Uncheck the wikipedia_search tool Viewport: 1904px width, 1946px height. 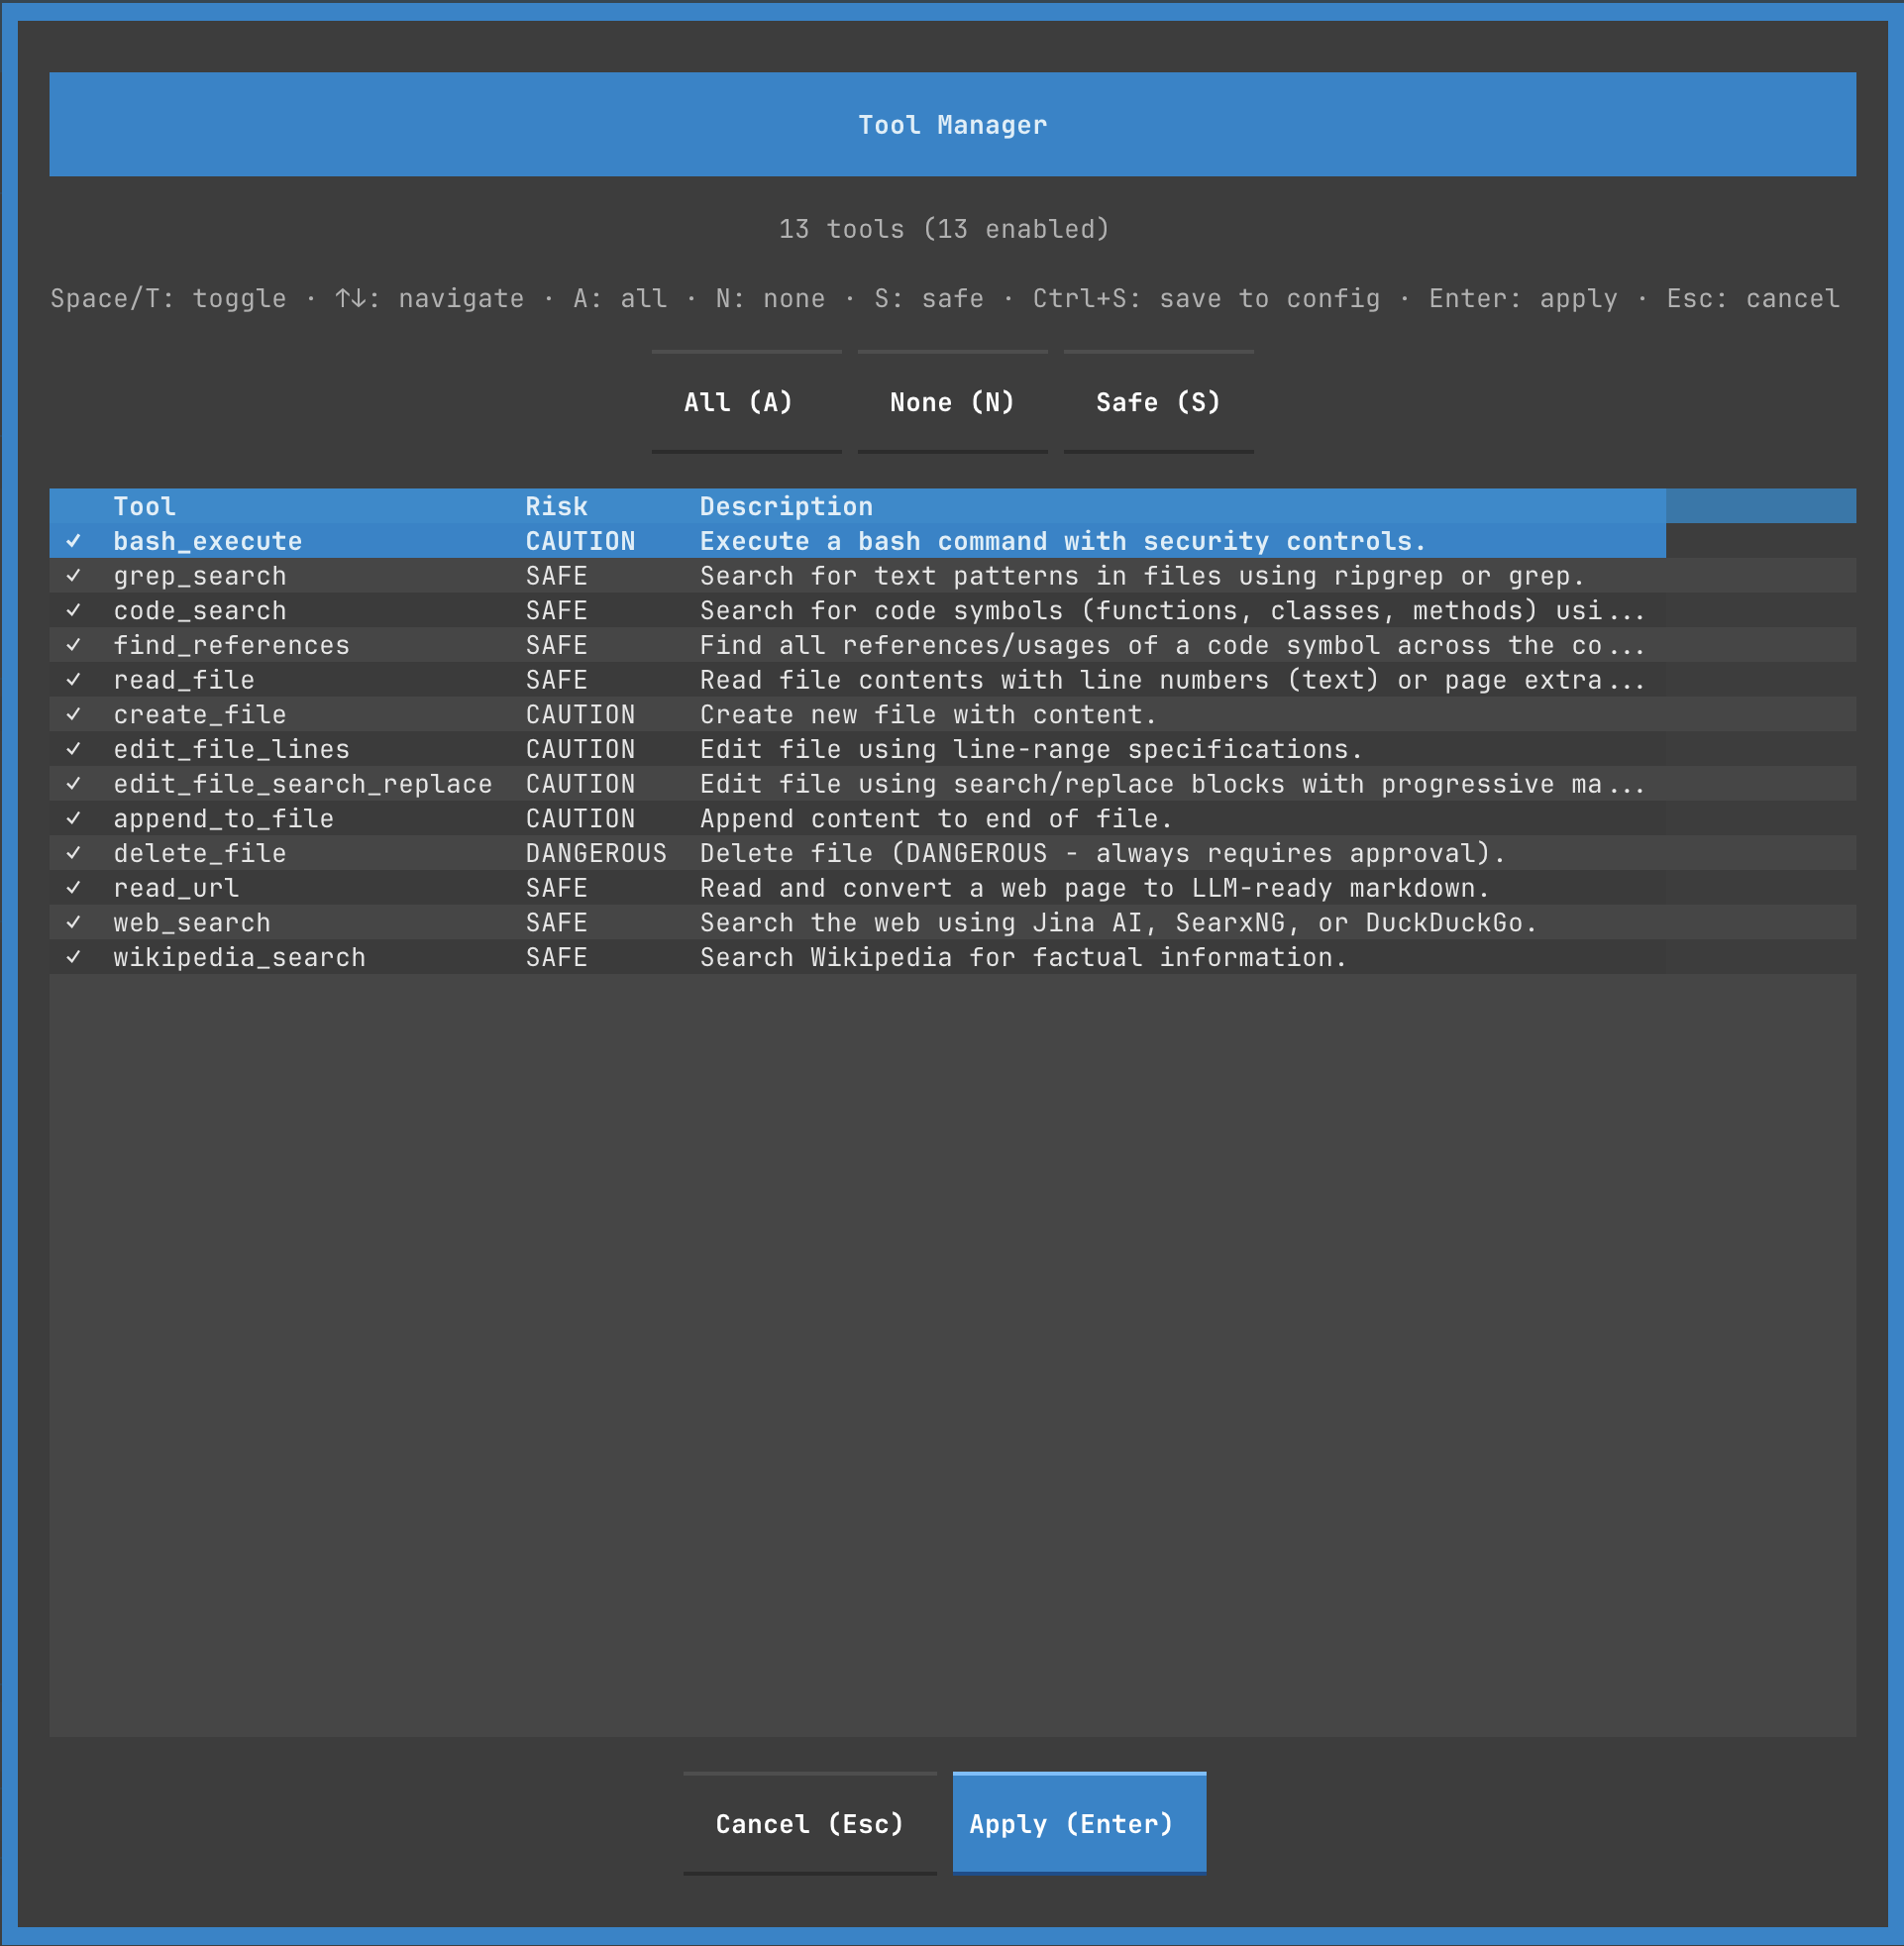[74, 957]
